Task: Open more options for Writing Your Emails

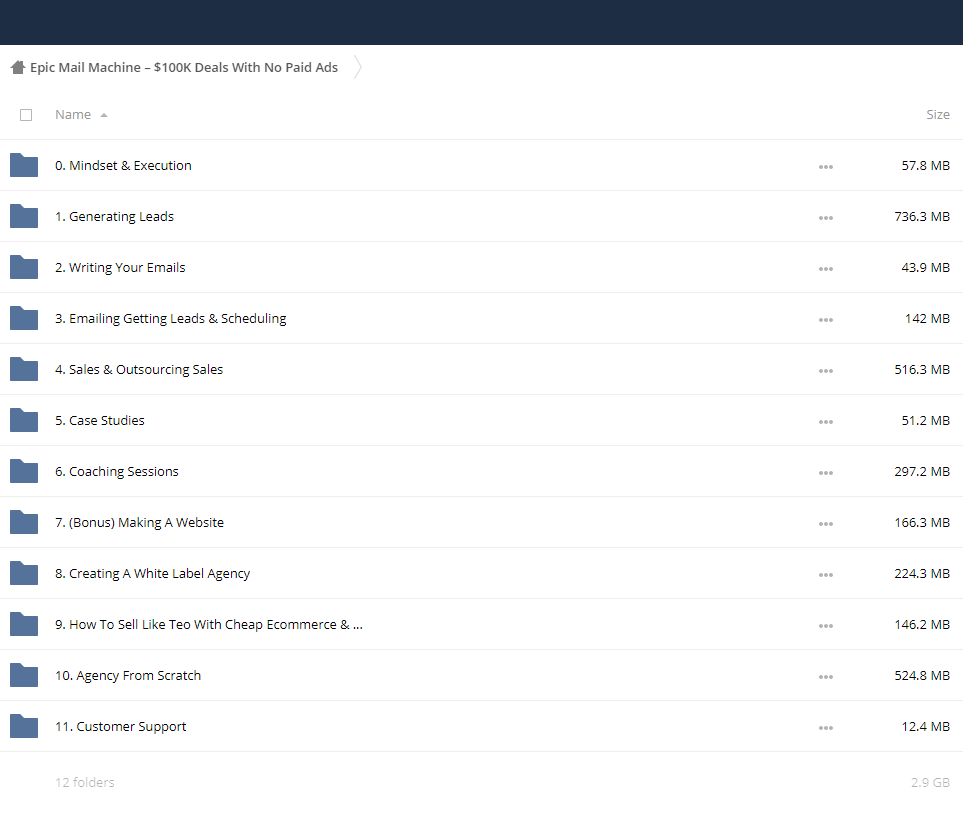Action: [825, 269]
